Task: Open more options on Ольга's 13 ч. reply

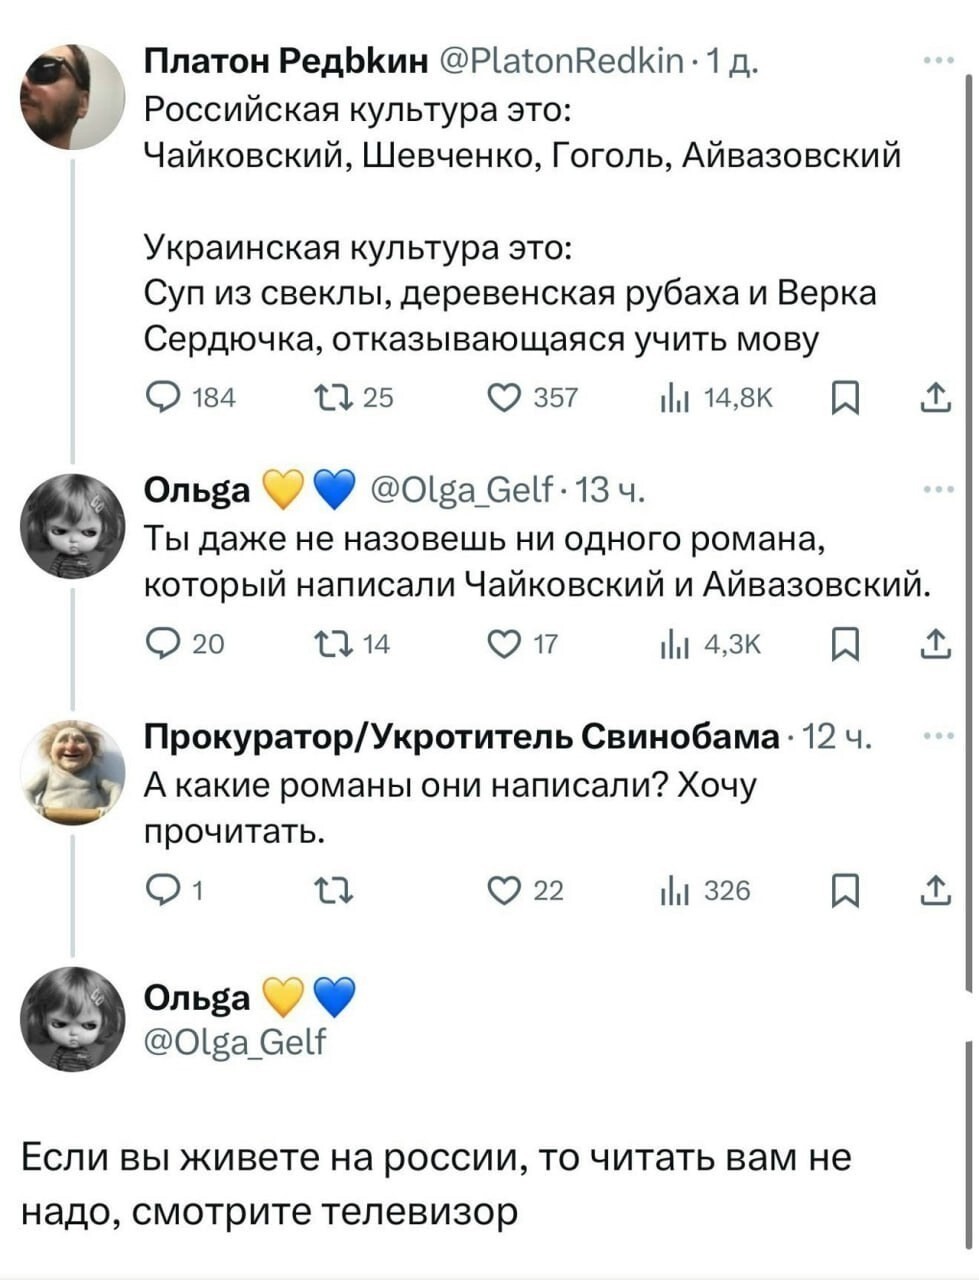Action: tap(938, 490)
